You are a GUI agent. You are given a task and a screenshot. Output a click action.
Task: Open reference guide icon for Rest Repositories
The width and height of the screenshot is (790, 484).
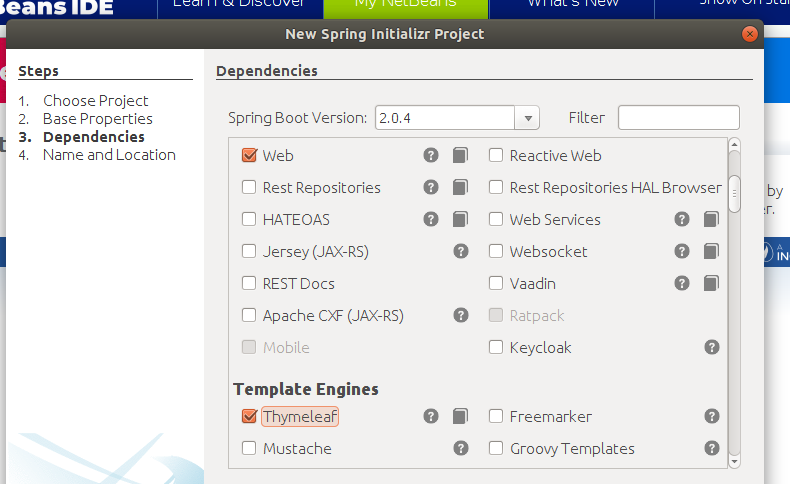coord(460,187)
